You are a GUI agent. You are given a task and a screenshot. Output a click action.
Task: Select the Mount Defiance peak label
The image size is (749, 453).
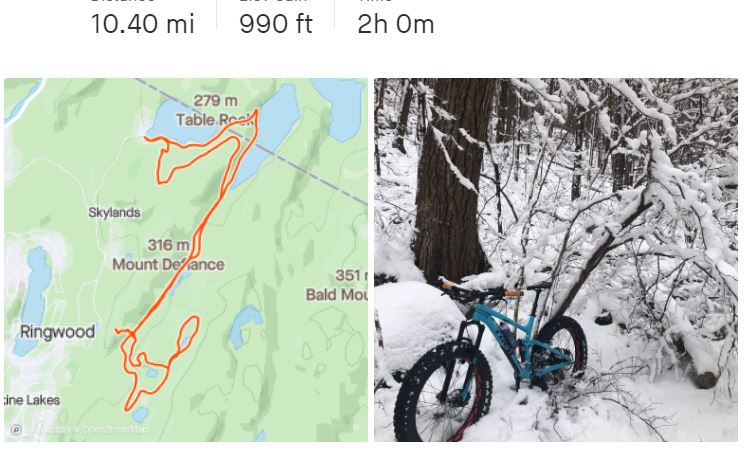point(168,264)
